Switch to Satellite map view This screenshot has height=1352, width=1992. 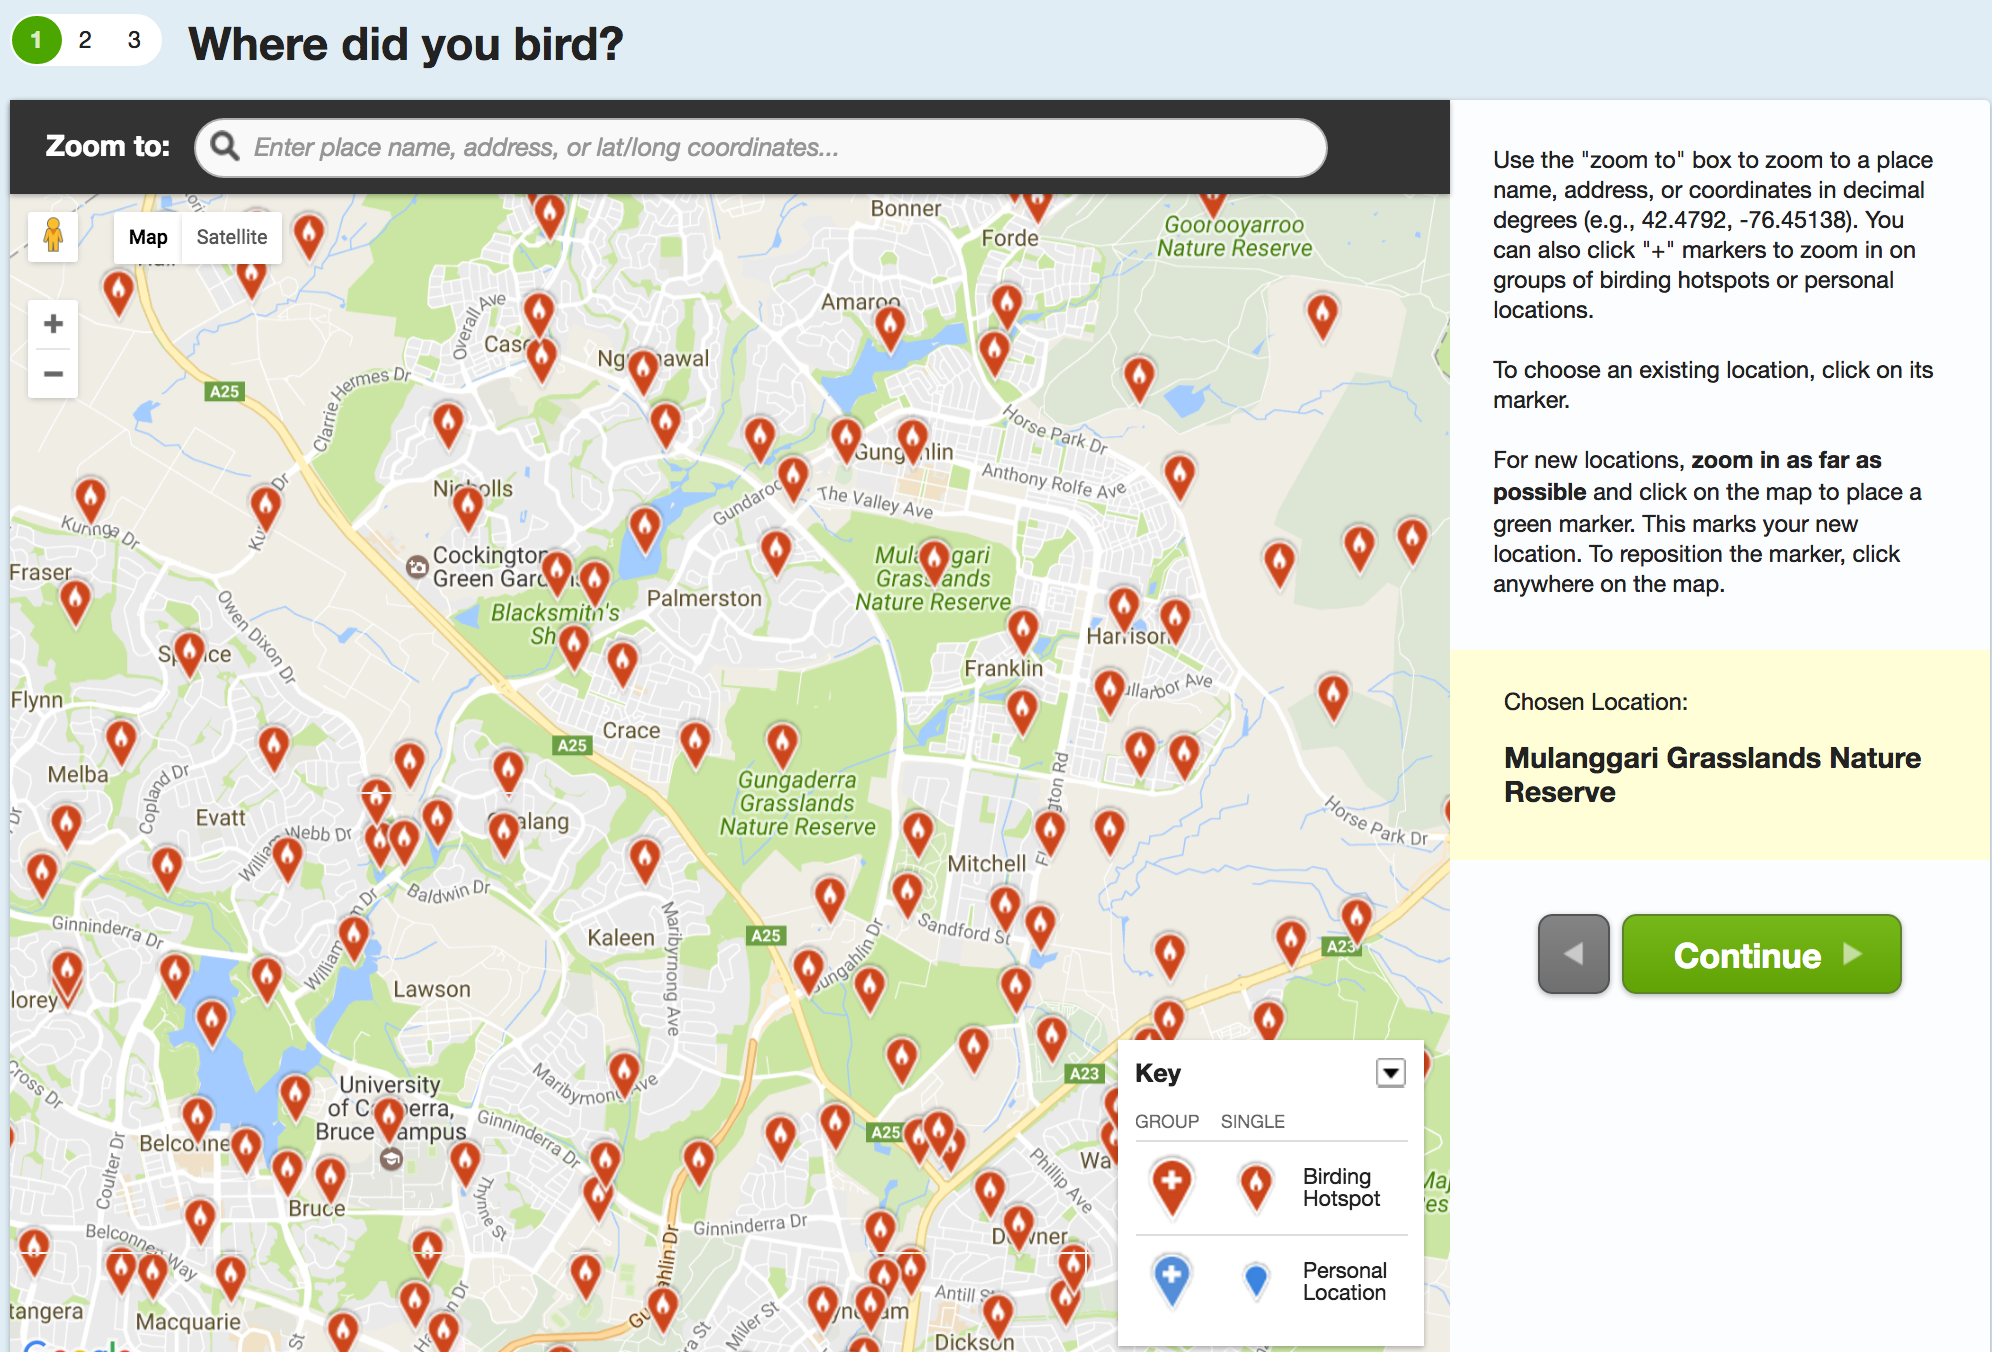pyautogui.click(x=232, y=237)
